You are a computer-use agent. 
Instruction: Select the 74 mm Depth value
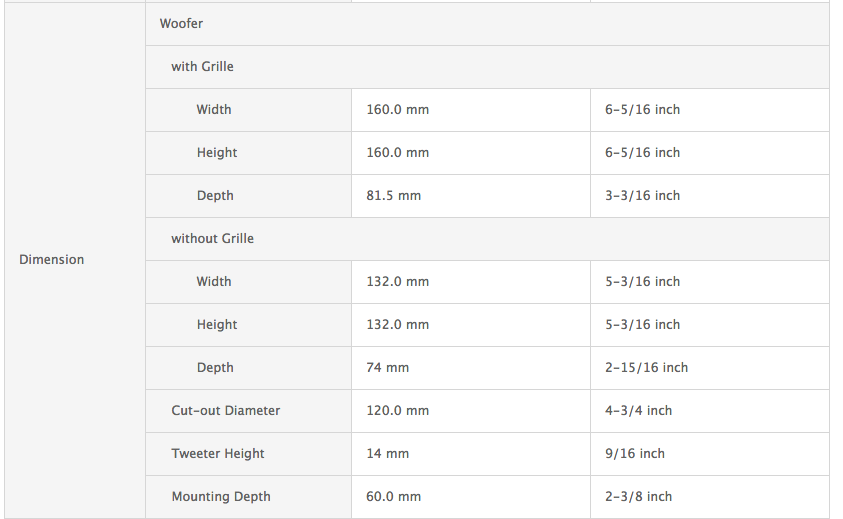387,368
